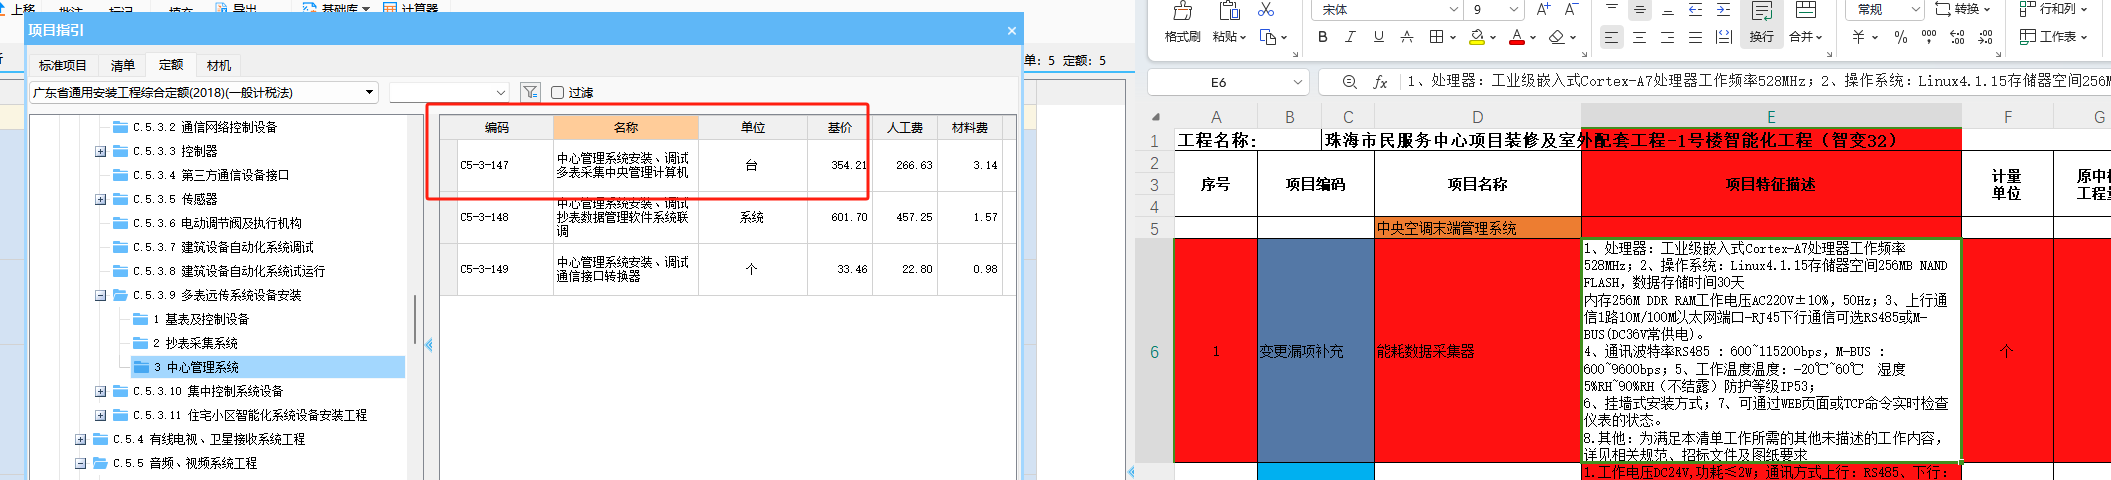Decrease font size with A- icon

[1571, 9]
